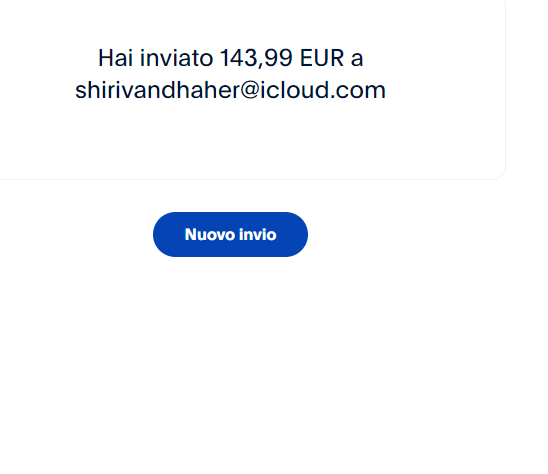The image size is (548, 474).
Task: Click the EUR currency label
Action: [322, 58]
